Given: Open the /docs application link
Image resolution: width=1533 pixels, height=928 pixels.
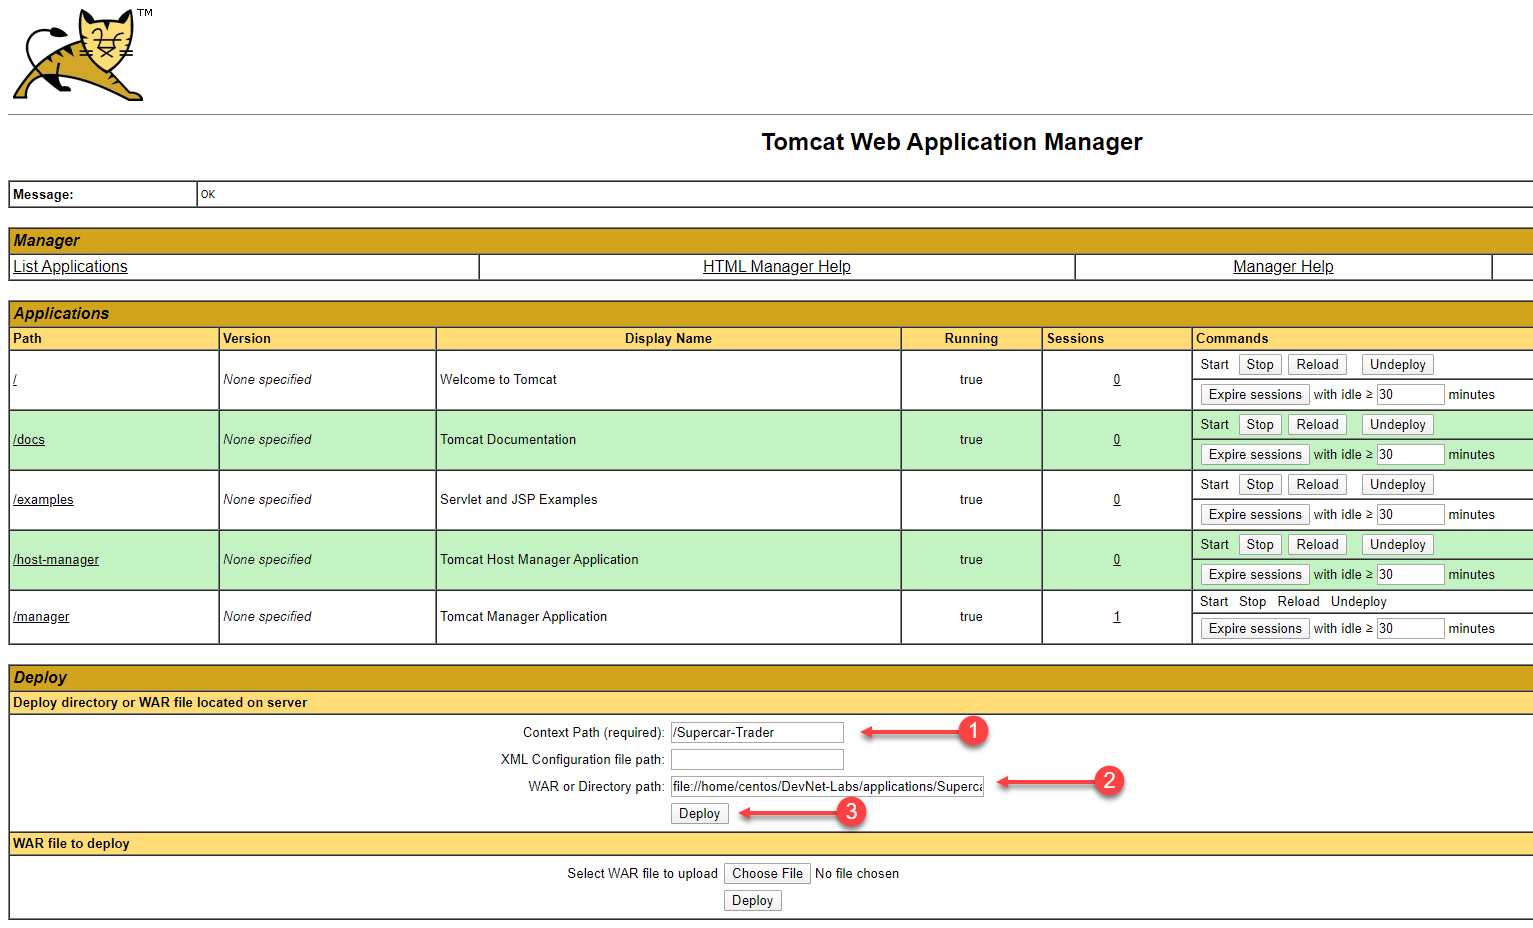Looking at the screenshot, I should click(x=29, y=440).
